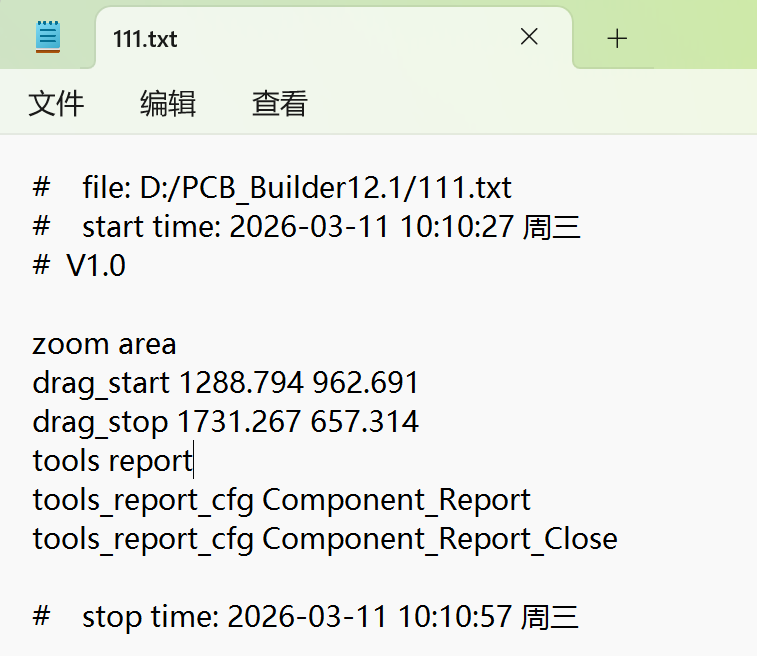Place cursor in the 'tools report' line

pyautogui.click(x=112, y=461)
